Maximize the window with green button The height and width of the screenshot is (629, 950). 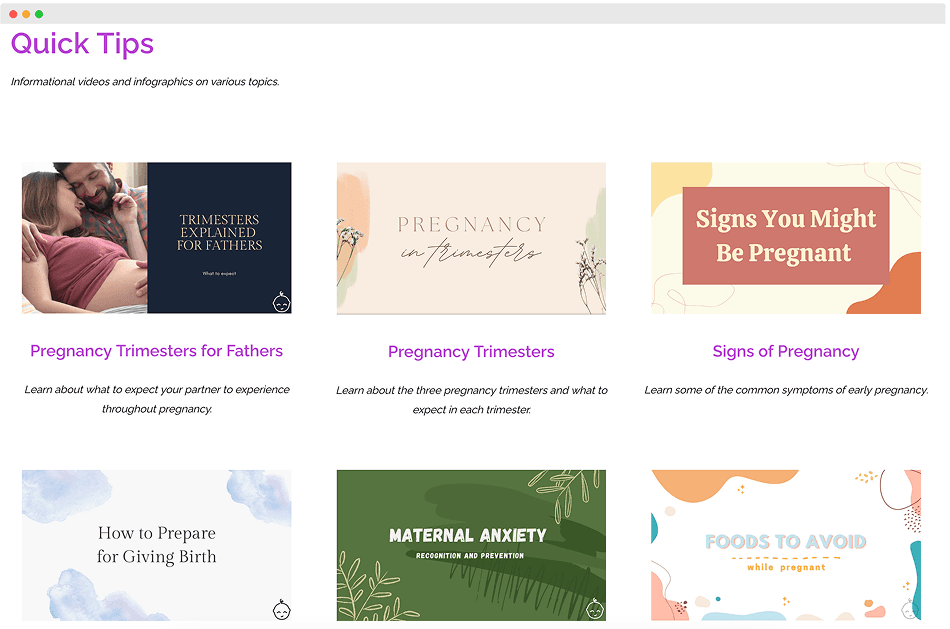click(39, 14)
